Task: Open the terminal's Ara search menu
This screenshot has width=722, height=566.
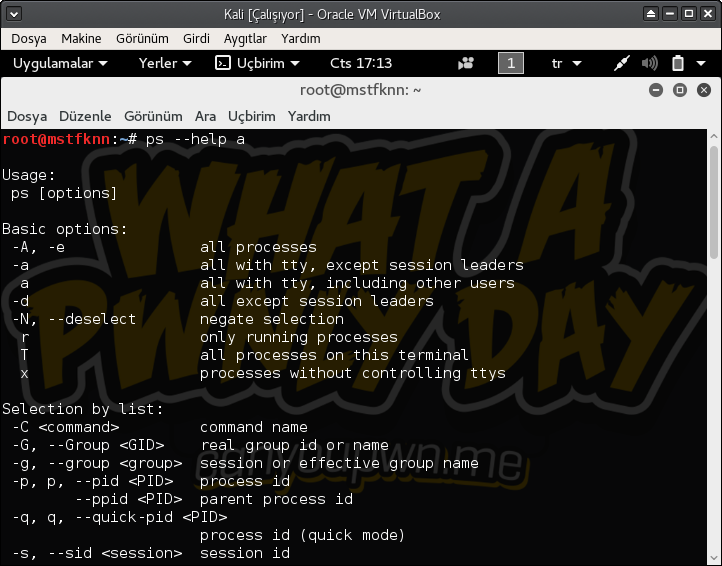Action: (205, 116)
